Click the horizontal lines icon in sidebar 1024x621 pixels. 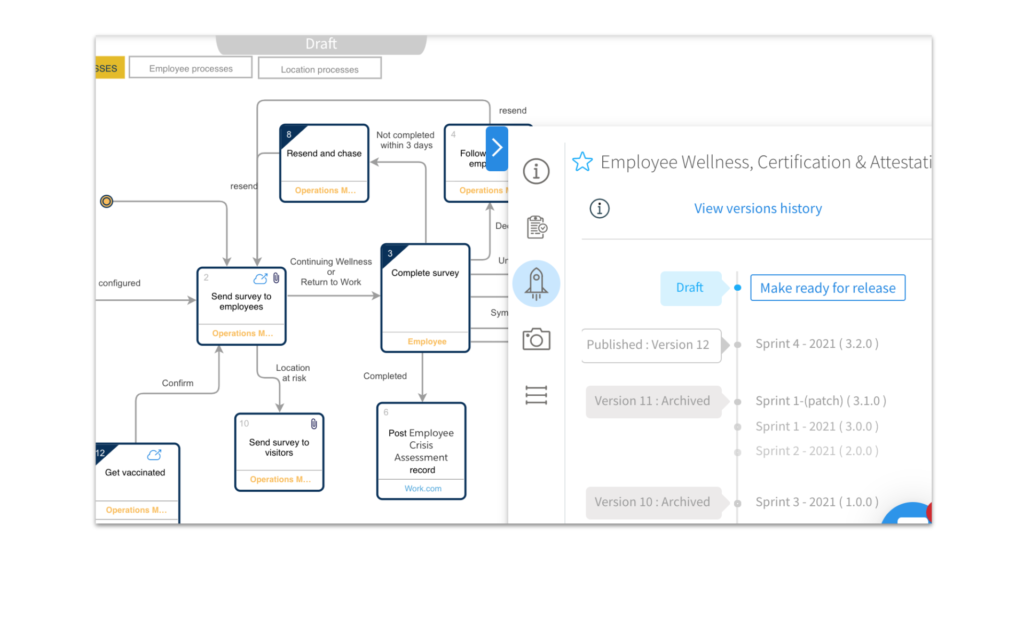pos(536,396)
